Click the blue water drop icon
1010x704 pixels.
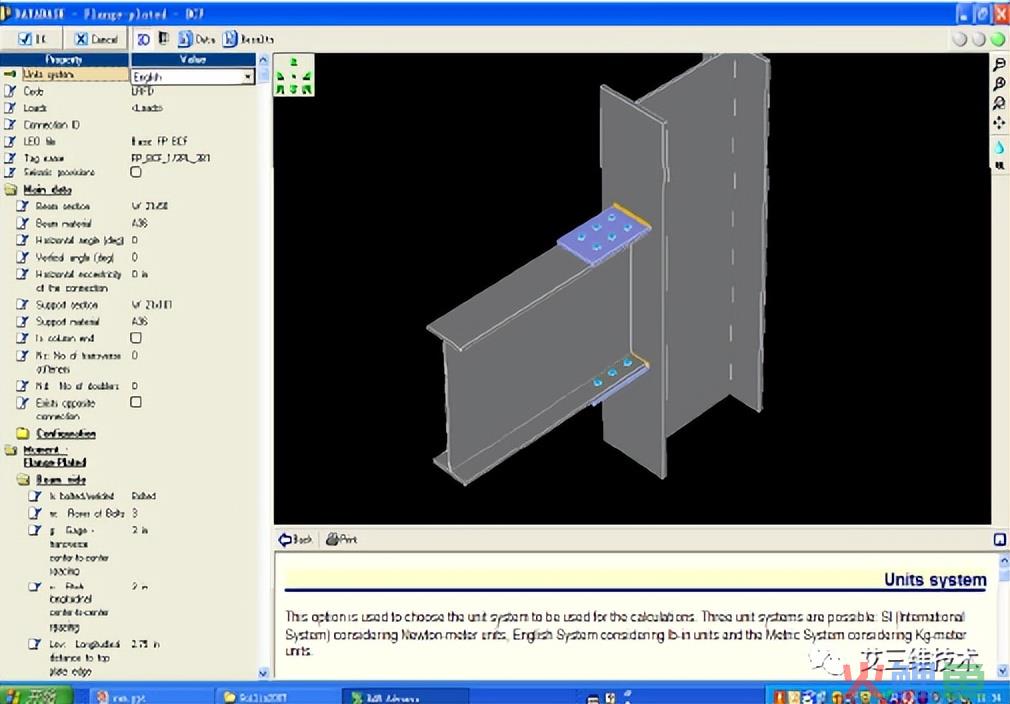click(999, 147)
